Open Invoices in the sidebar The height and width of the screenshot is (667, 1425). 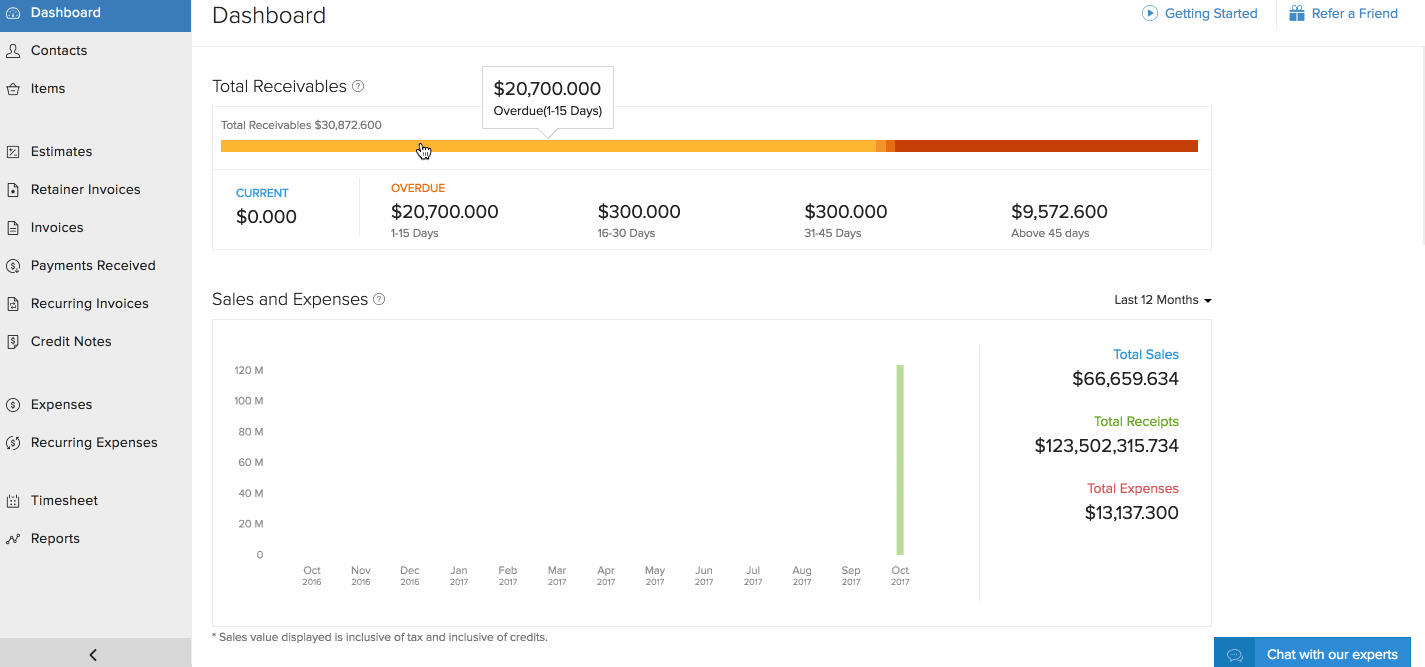pyautogui.click(x=57, y=228)
